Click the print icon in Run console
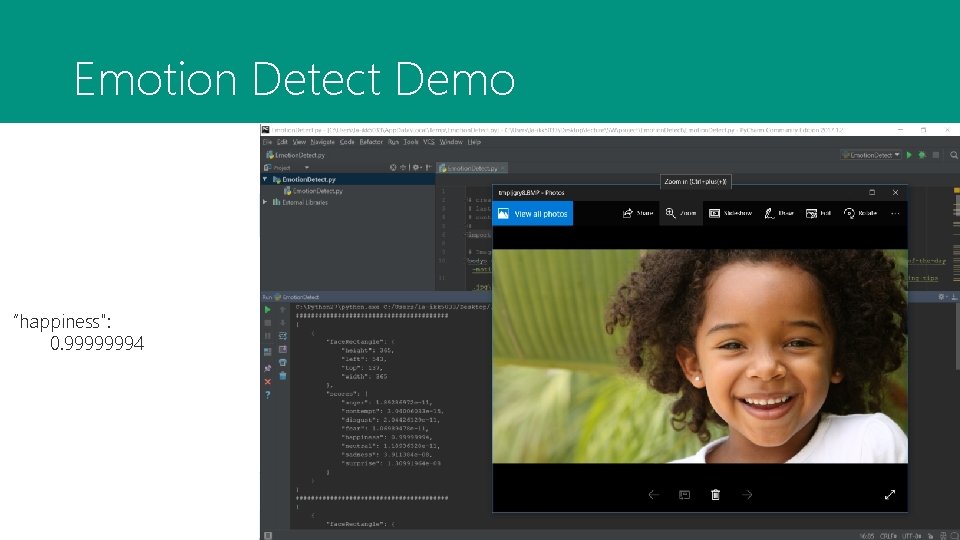This screenshot has width=960, height=540. click(282, 362)
